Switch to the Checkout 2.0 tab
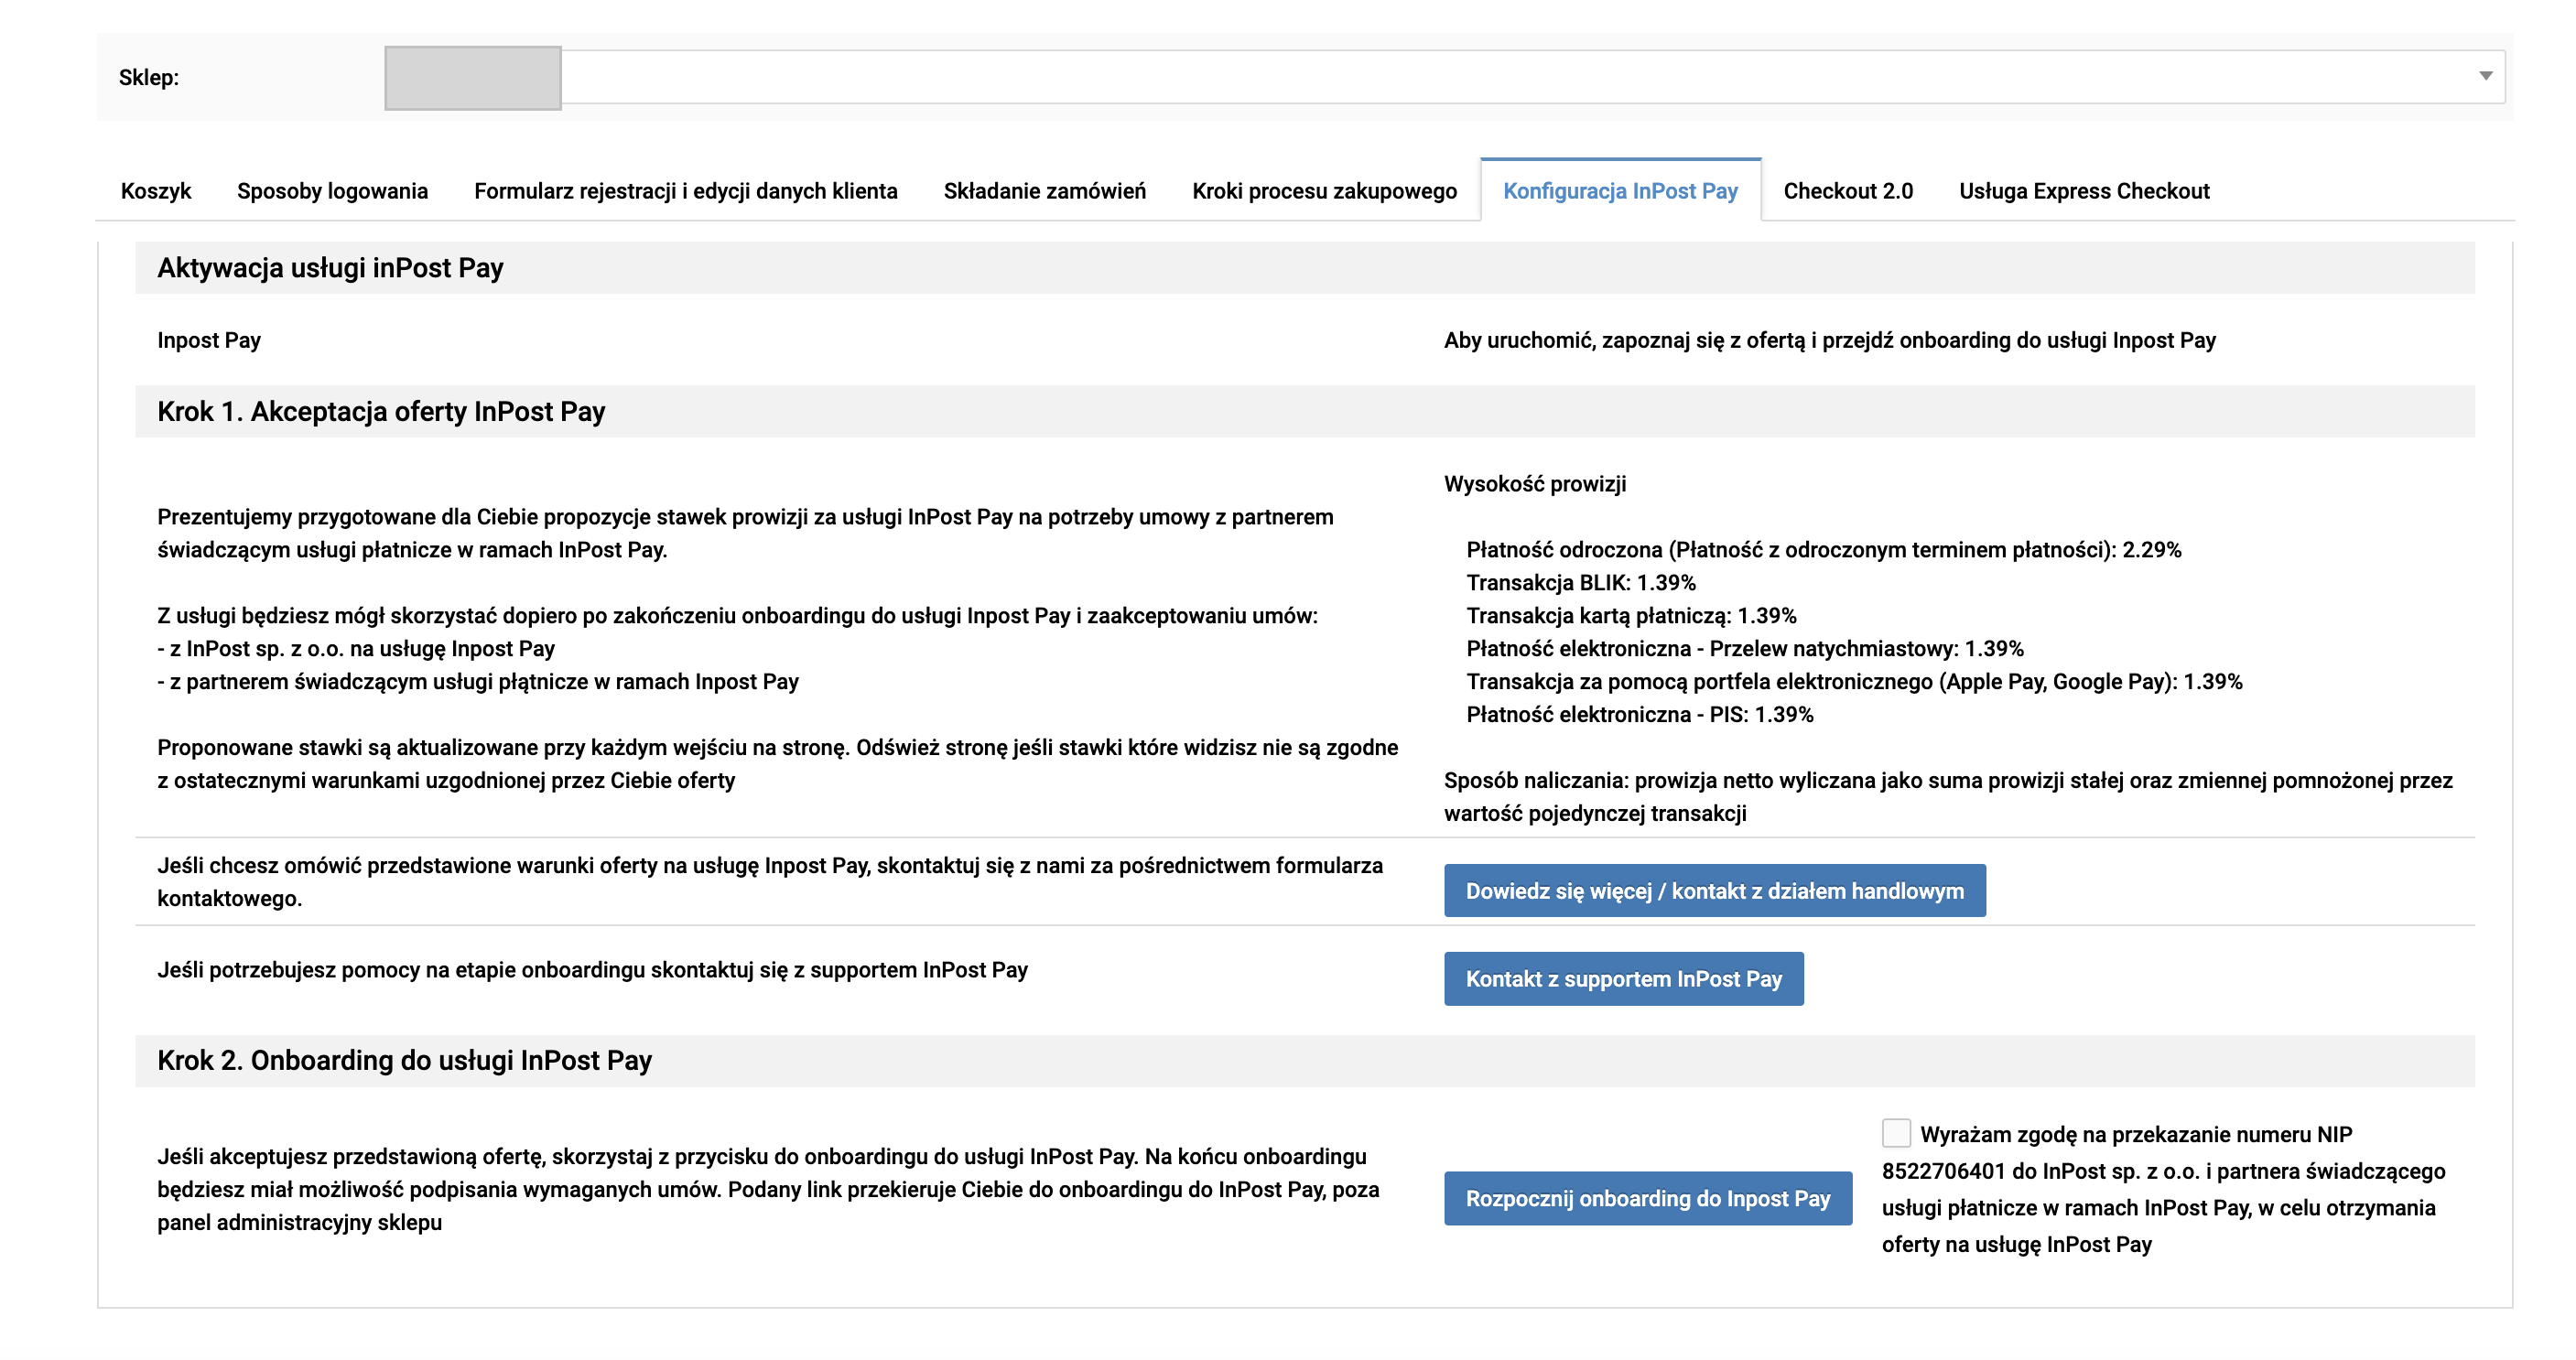The height and width of the screenshot is (1360, 2576). [1848, 191]
